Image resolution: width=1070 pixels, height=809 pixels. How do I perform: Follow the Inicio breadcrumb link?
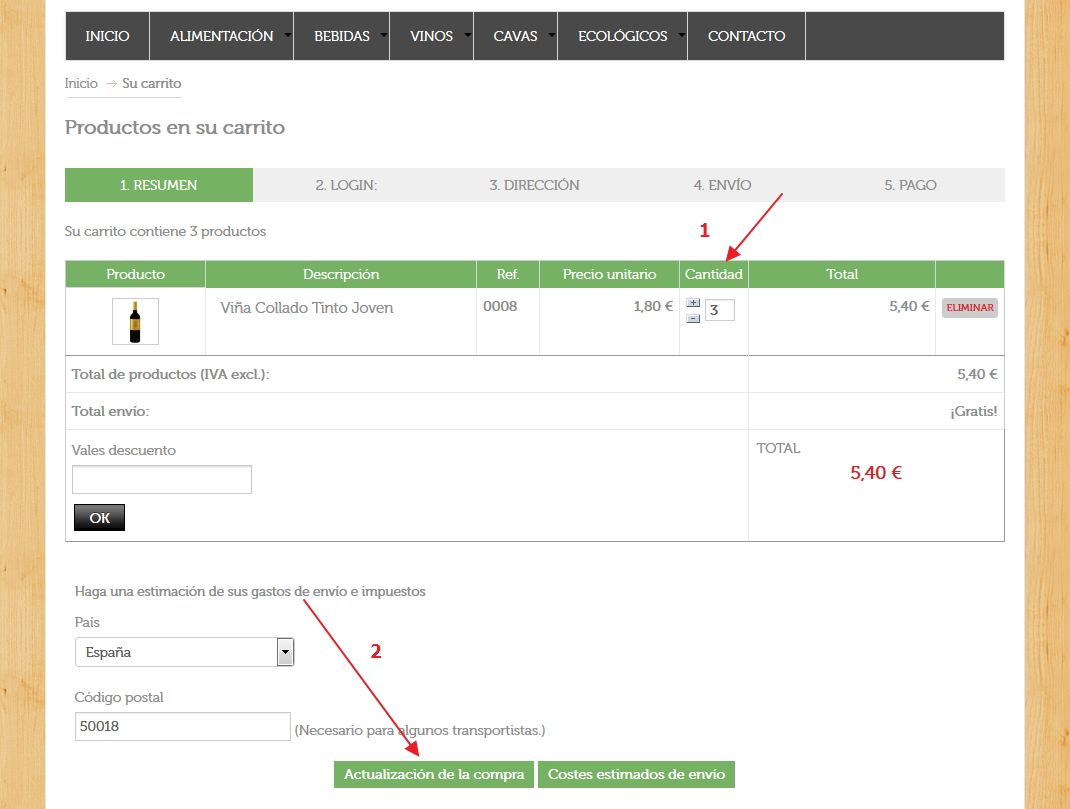tap(81, 83)
